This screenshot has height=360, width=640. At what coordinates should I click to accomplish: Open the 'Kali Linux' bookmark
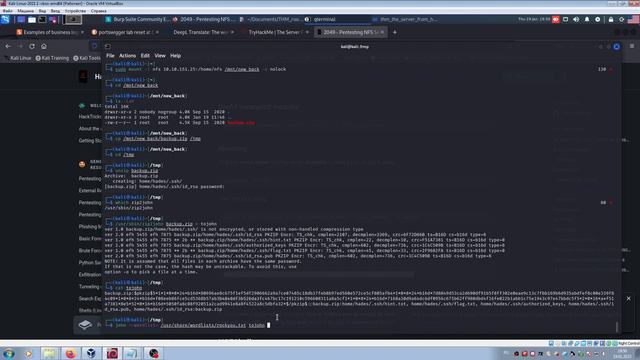[x=18, y=58]
